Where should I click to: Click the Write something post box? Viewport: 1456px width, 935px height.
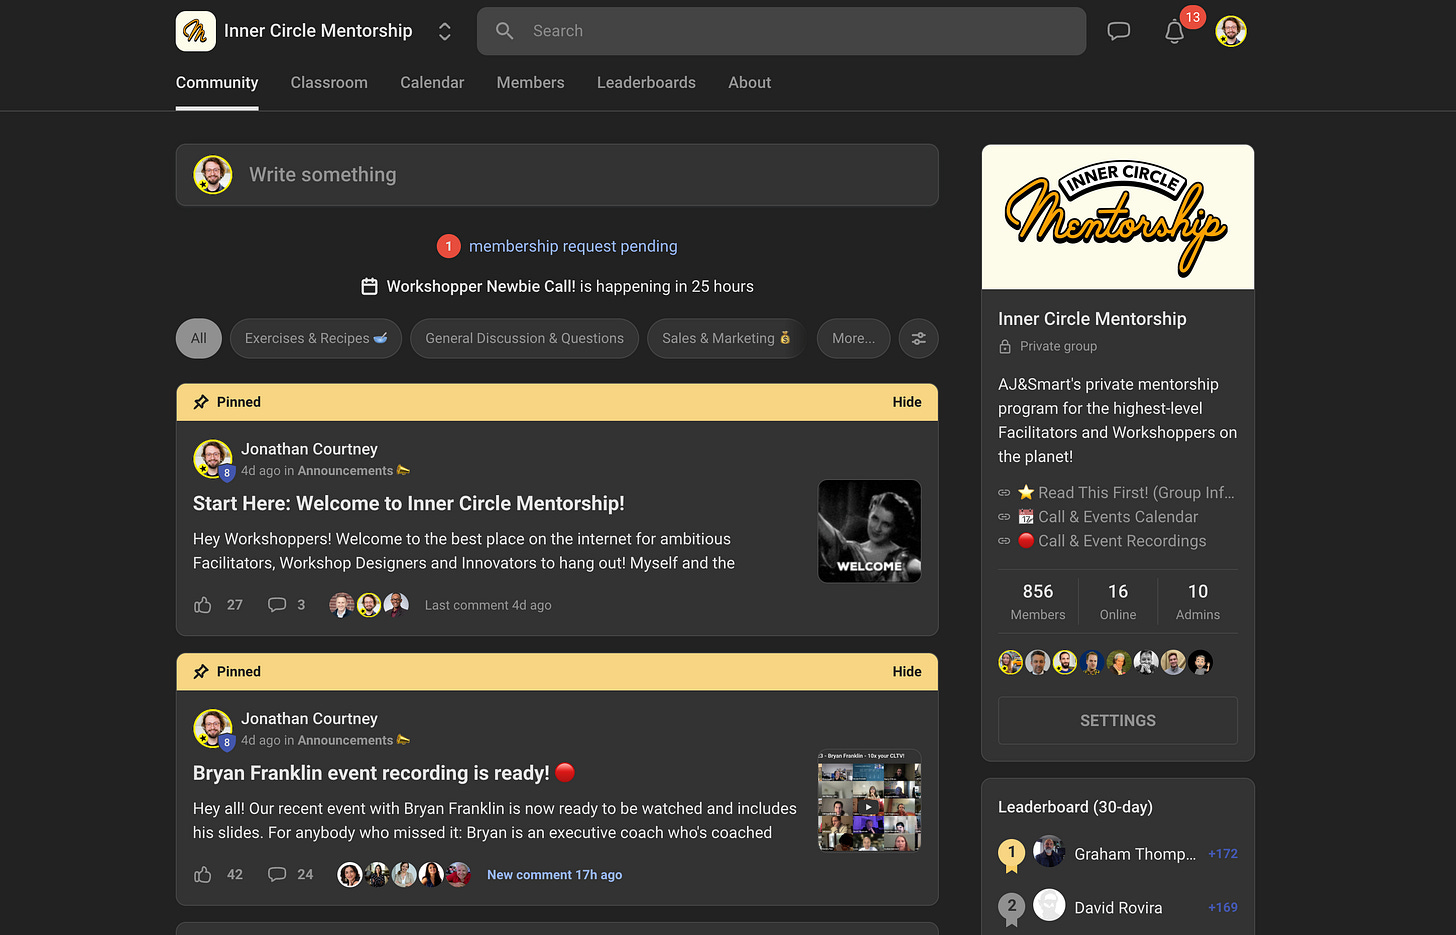[x=557, y=175]
